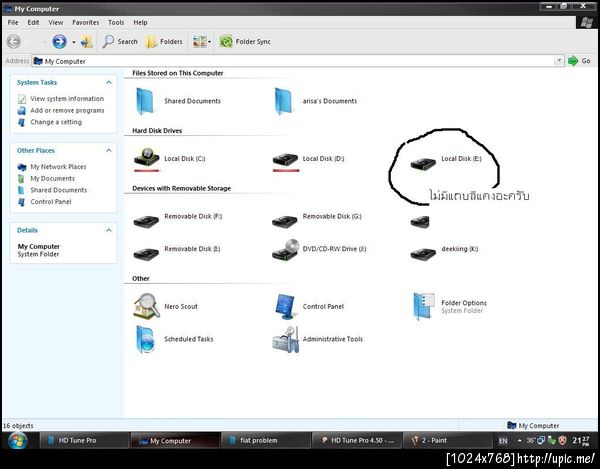Click the My Computer taskbar button

(x=175, y=440)
